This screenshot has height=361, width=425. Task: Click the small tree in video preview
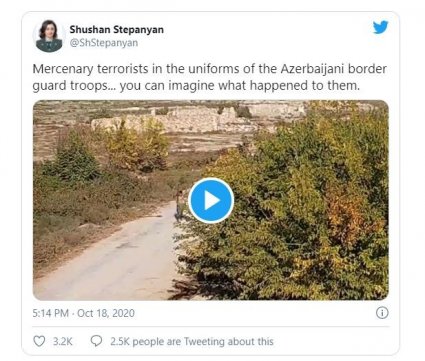(x=73, y=157)
